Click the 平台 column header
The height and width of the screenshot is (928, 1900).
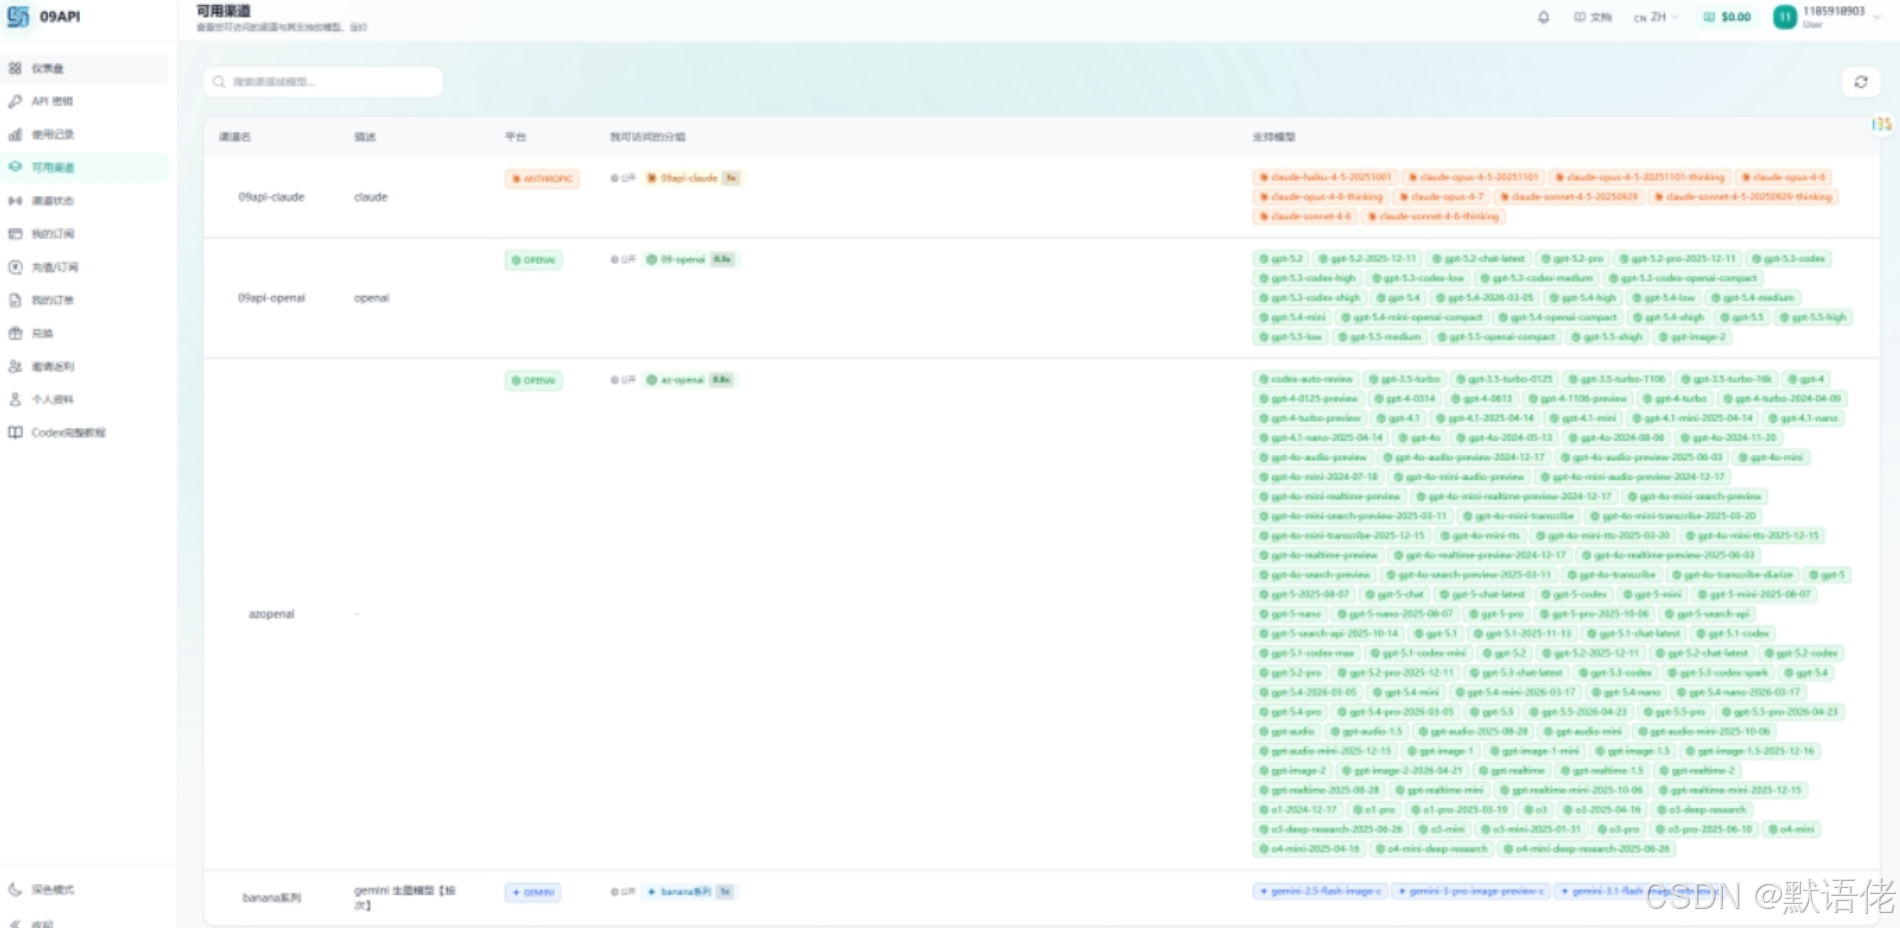515,137
